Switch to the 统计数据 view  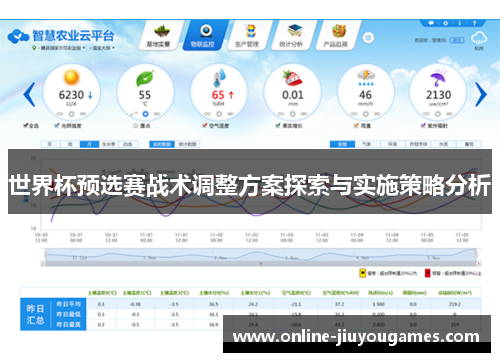(x=187, y=144)
